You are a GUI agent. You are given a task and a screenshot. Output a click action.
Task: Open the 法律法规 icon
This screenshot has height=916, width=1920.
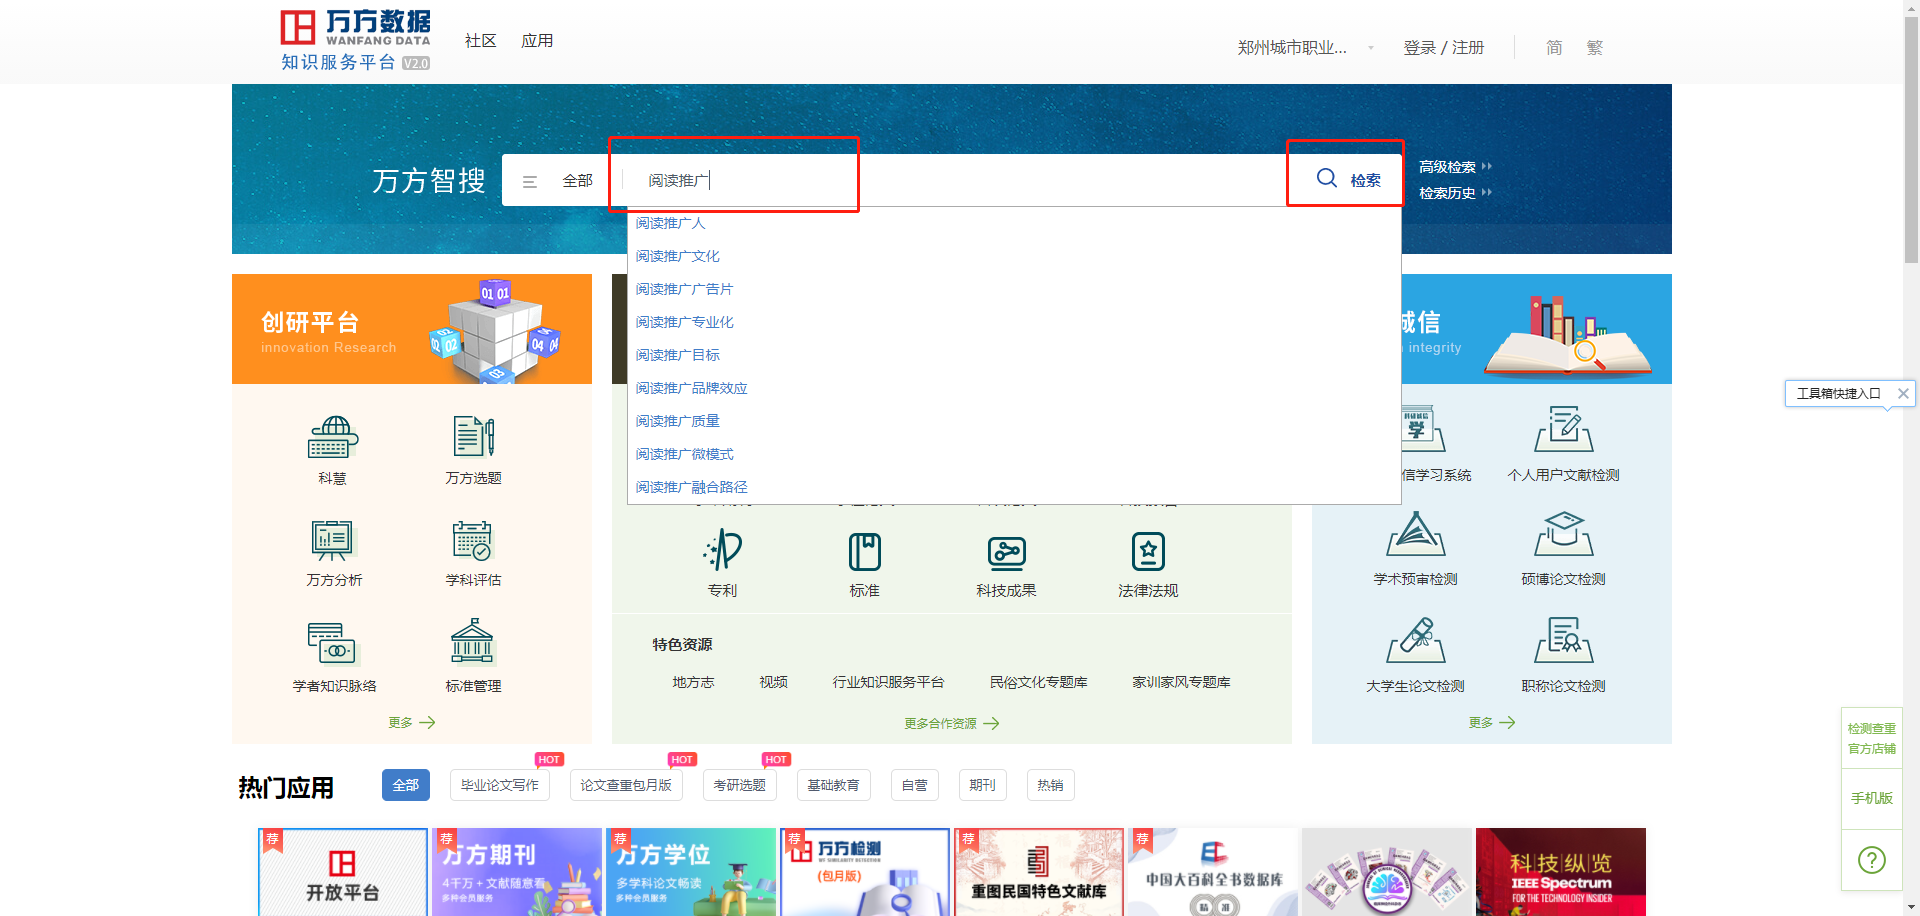click(1148, 551)
